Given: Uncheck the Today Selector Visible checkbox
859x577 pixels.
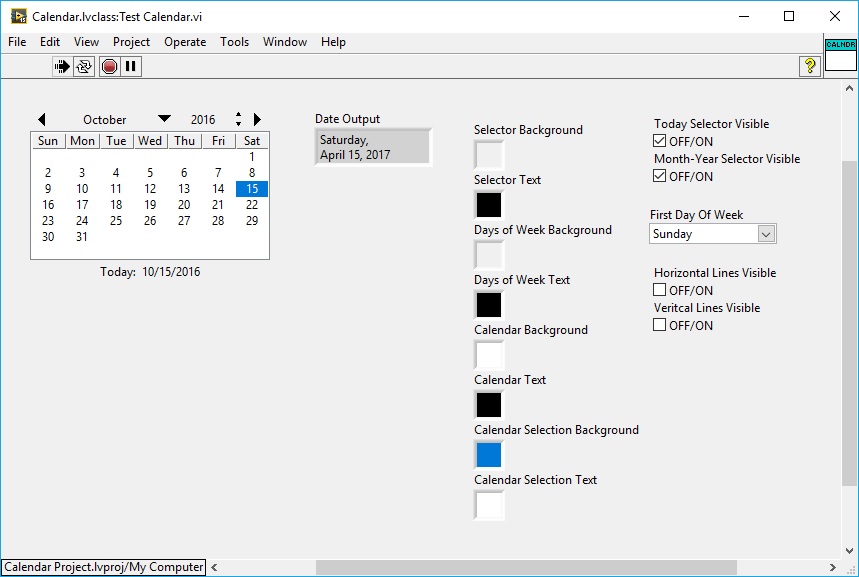Looking at the screenshot, I should pyautogui.click(x=660, y=141).
